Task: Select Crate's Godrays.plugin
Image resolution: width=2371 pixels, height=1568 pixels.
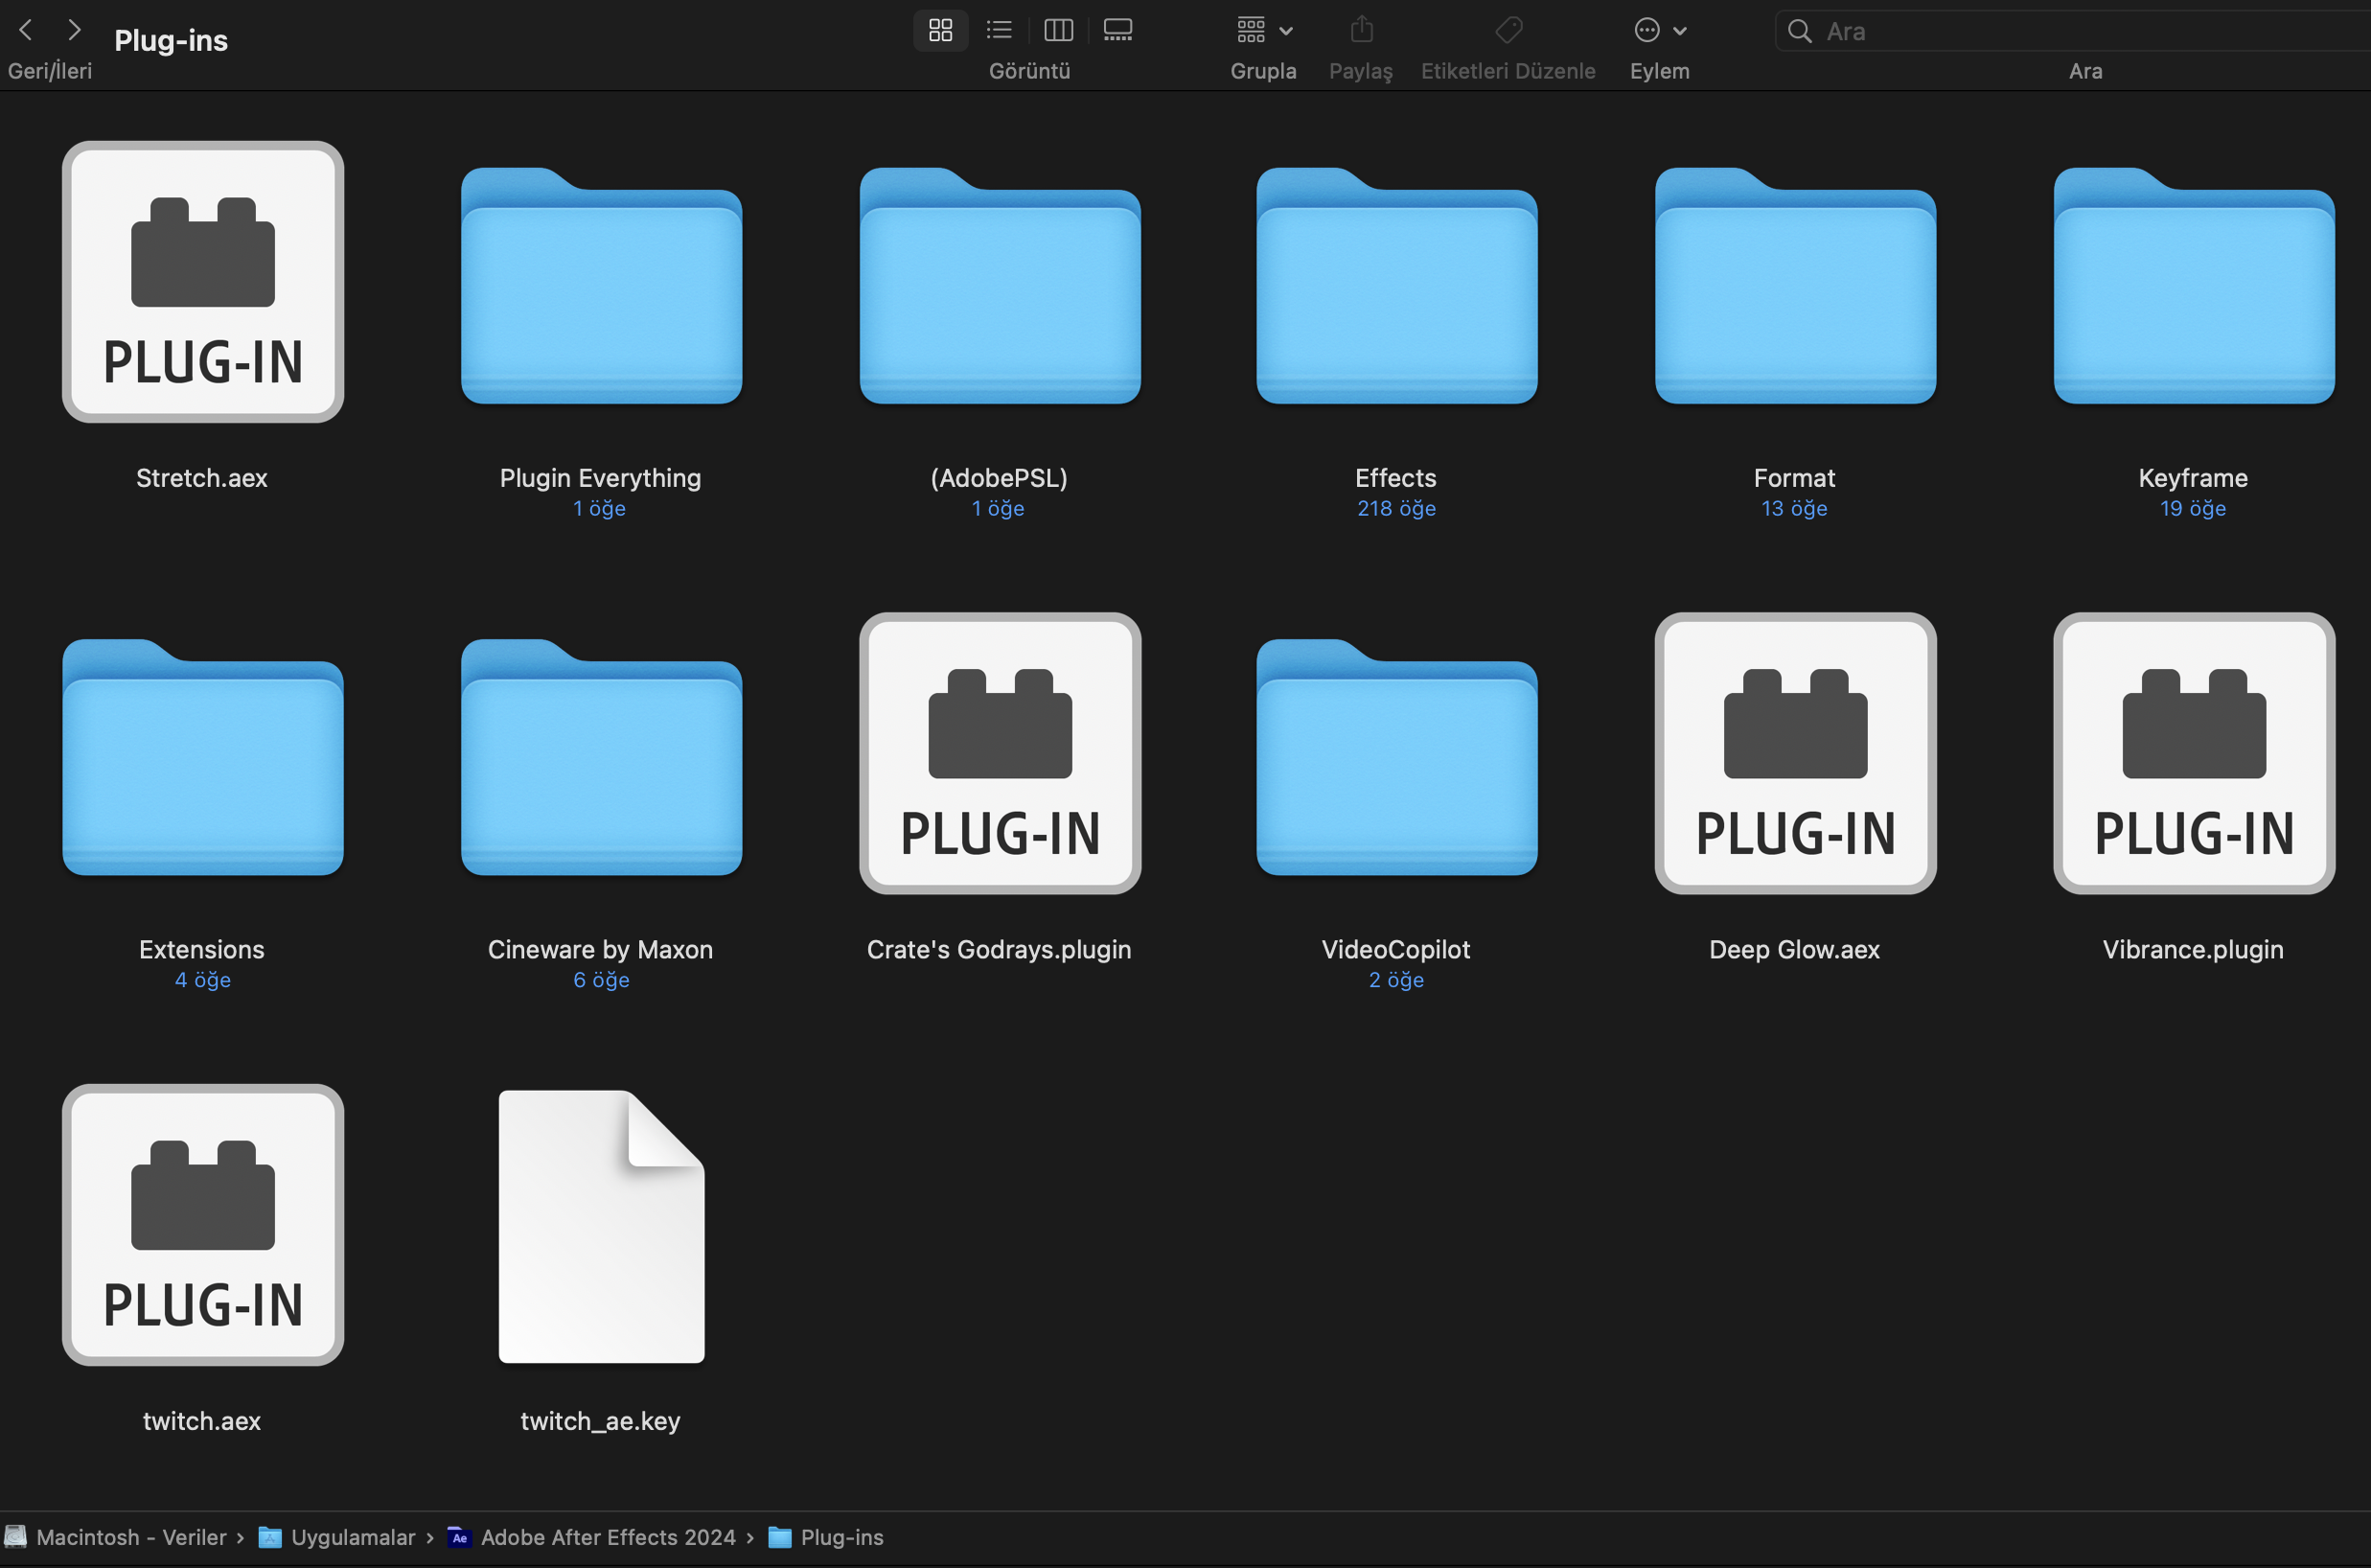Action: point(999,755)
